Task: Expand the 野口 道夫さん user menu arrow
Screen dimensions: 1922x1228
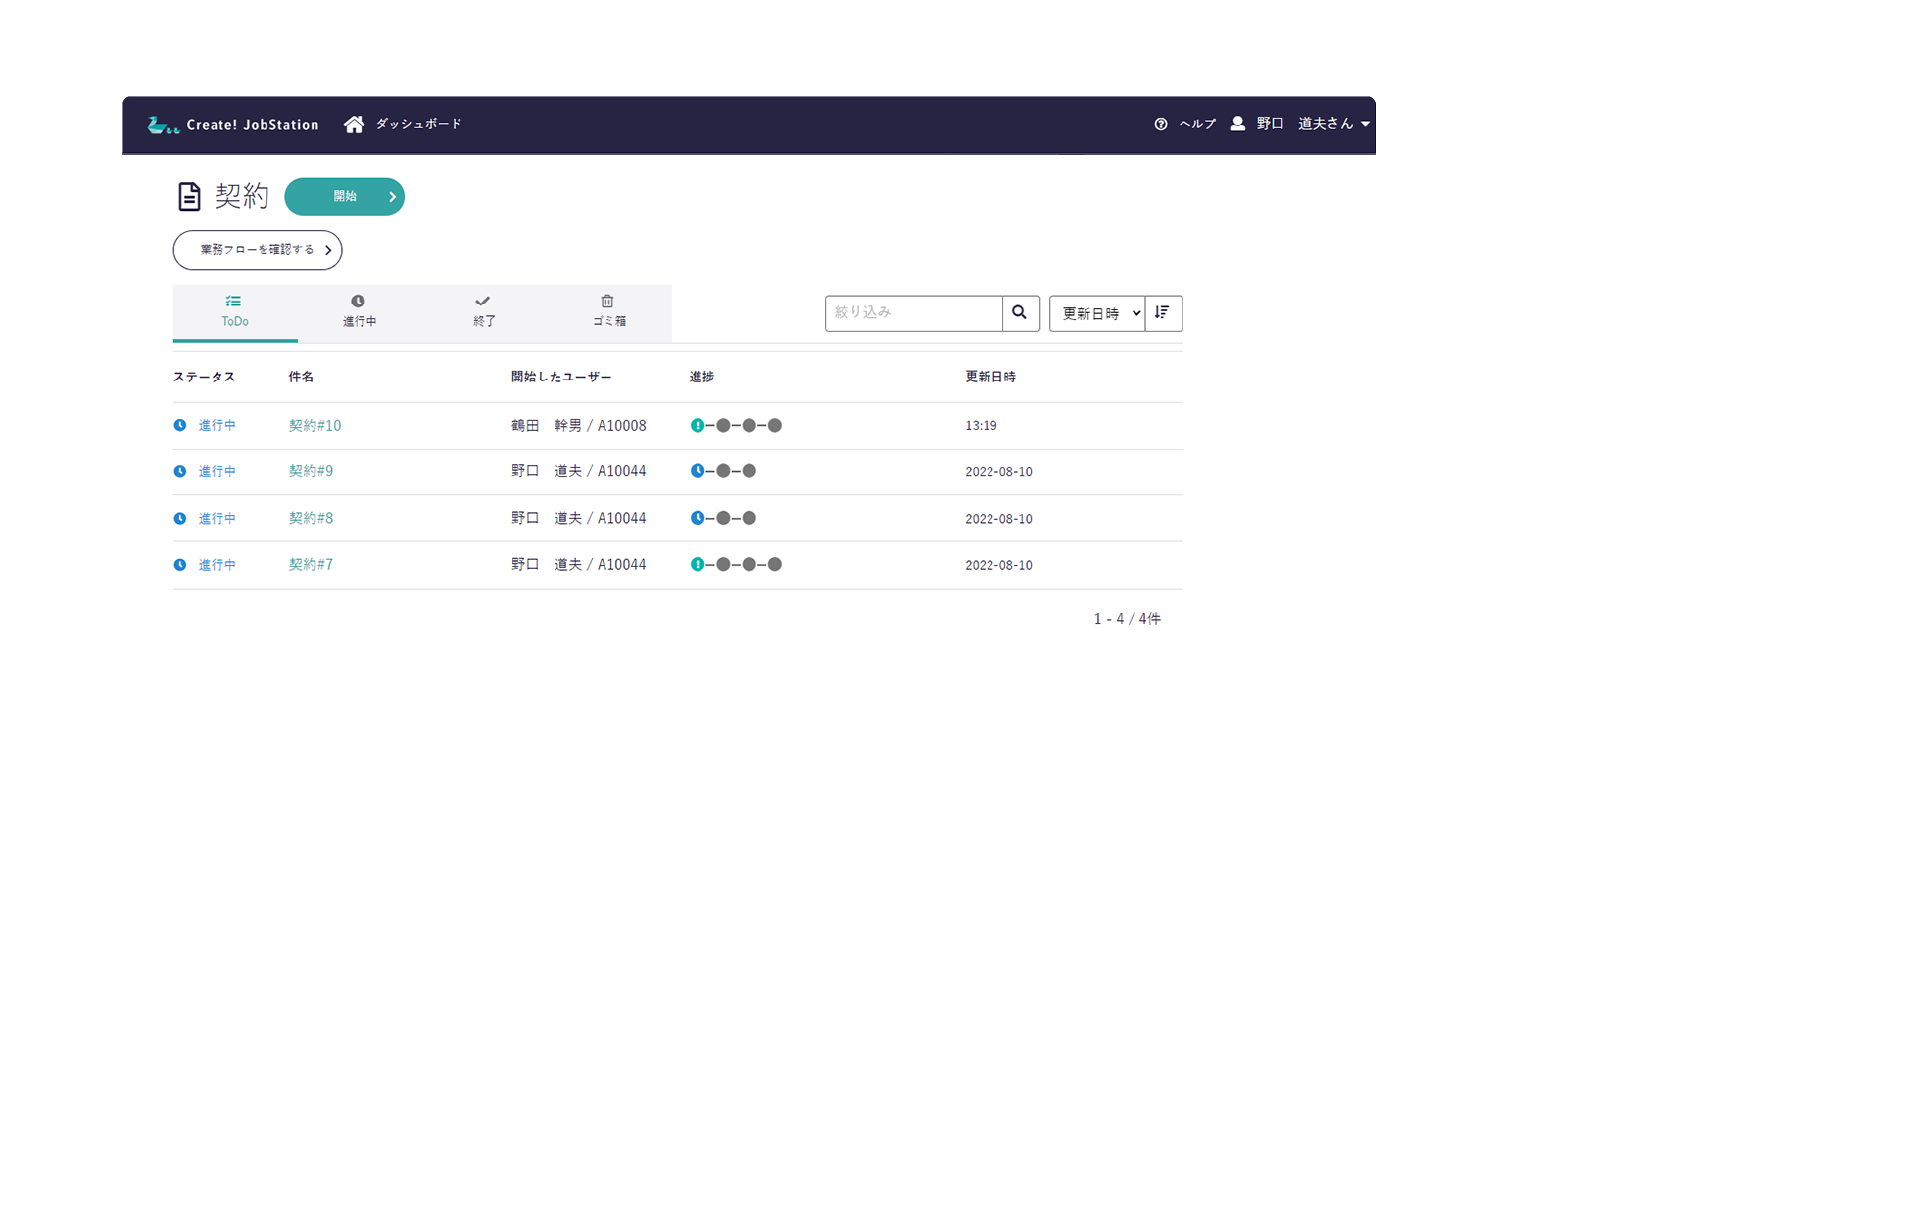Action: click(1366, 124)
